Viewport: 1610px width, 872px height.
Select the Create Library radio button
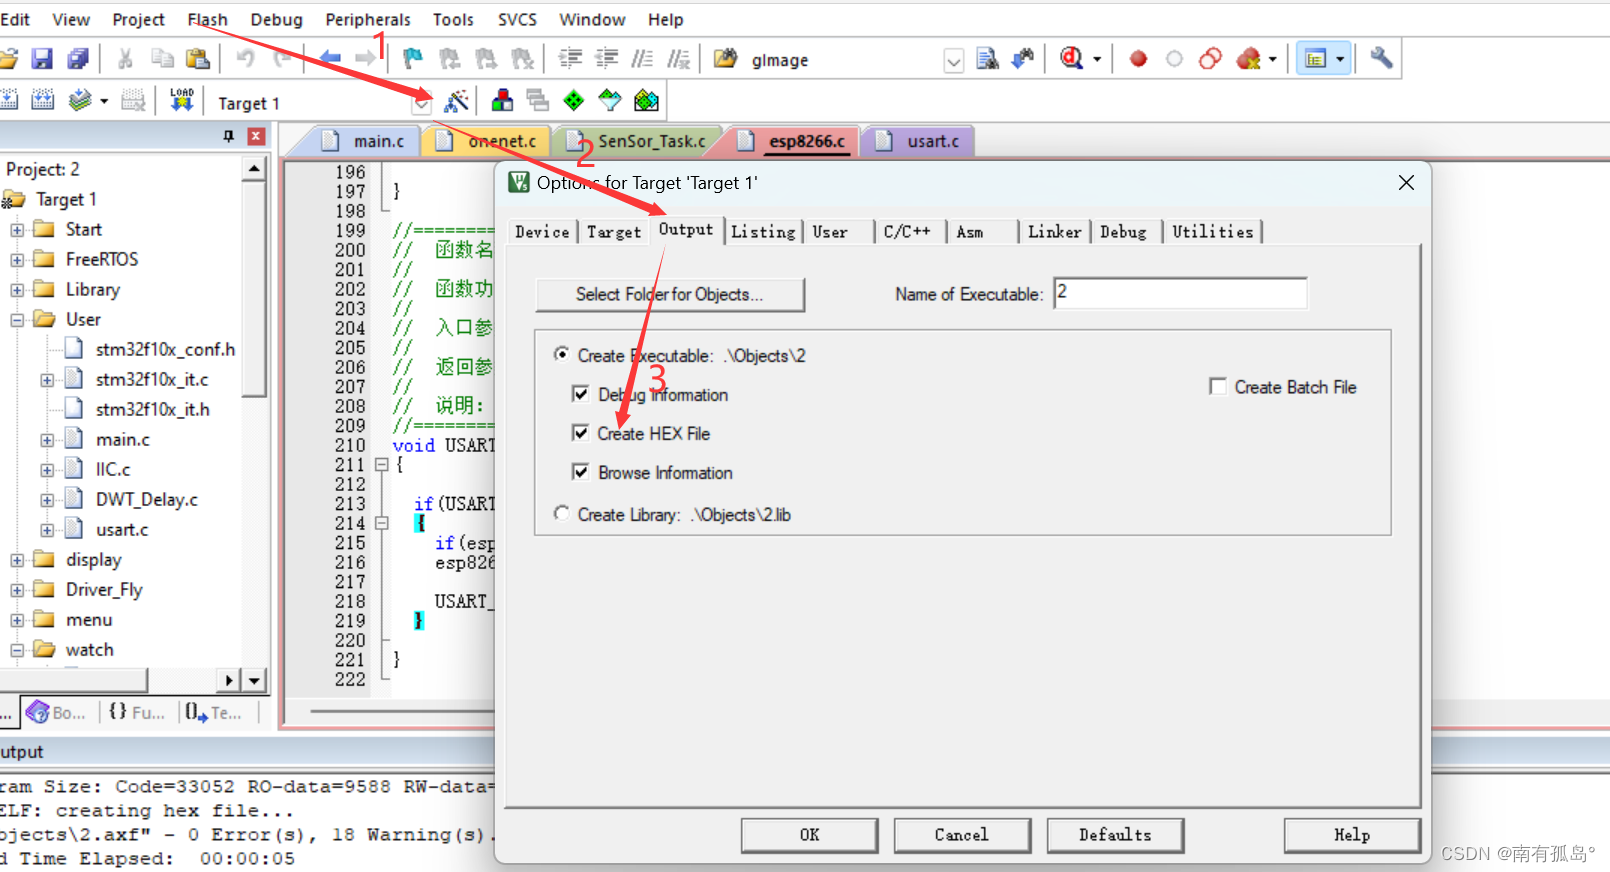(x=561, y=513)
